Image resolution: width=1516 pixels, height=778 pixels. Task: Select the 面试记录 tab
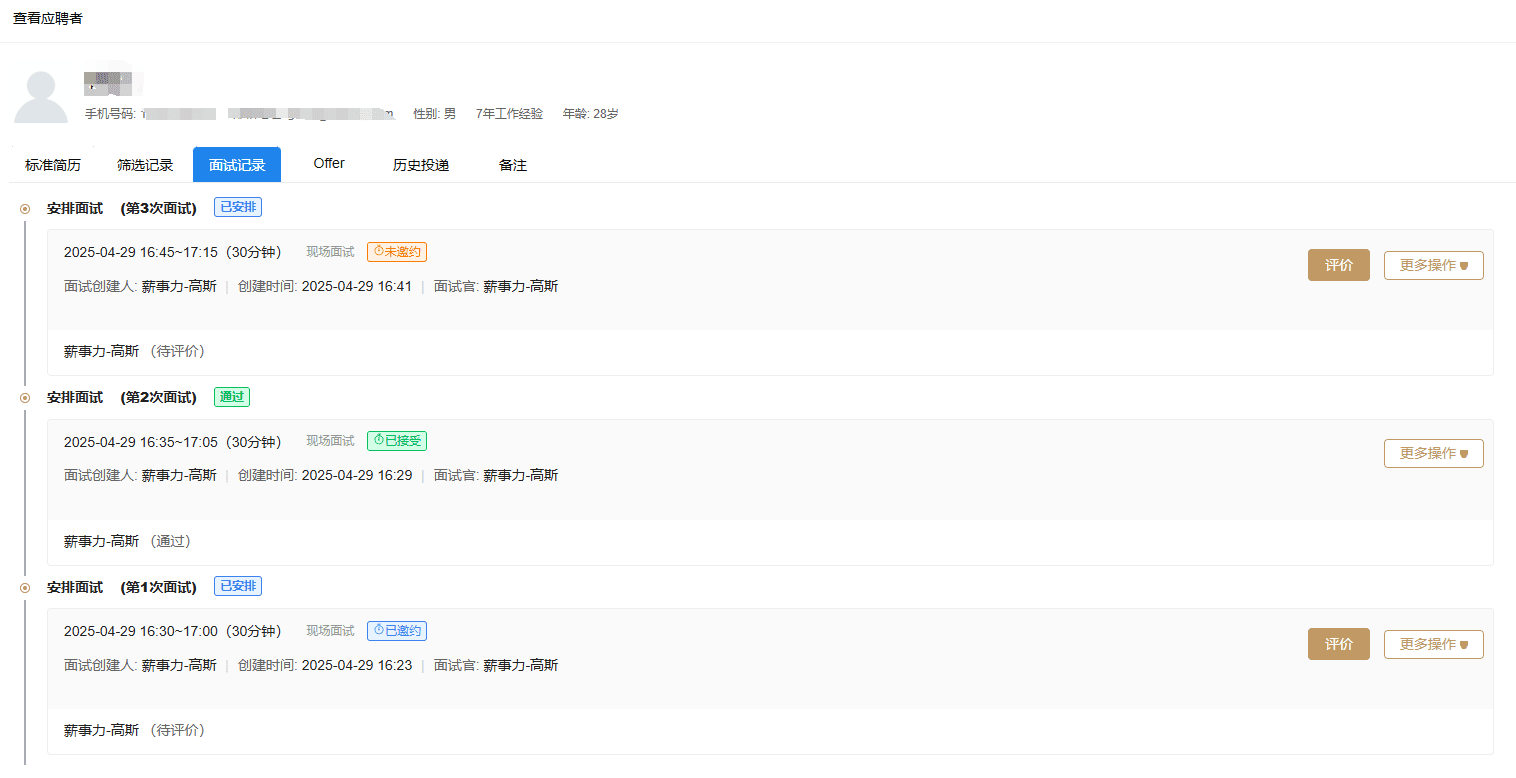(237, 165)
